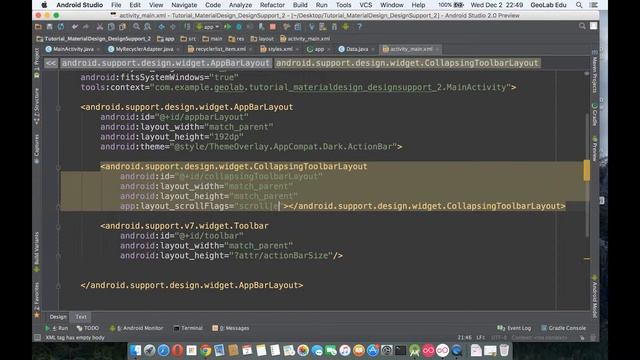Switch to the Design view tab
The height and width of the screenshot is (360, 640).
tap(58, 317)
